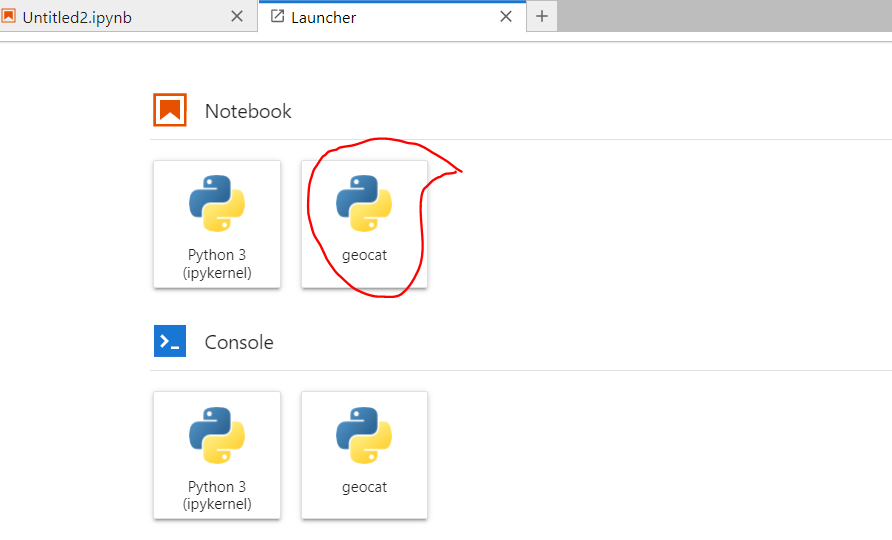
Task: Open a geocat kernel console
Action: (x=364, y=455)
